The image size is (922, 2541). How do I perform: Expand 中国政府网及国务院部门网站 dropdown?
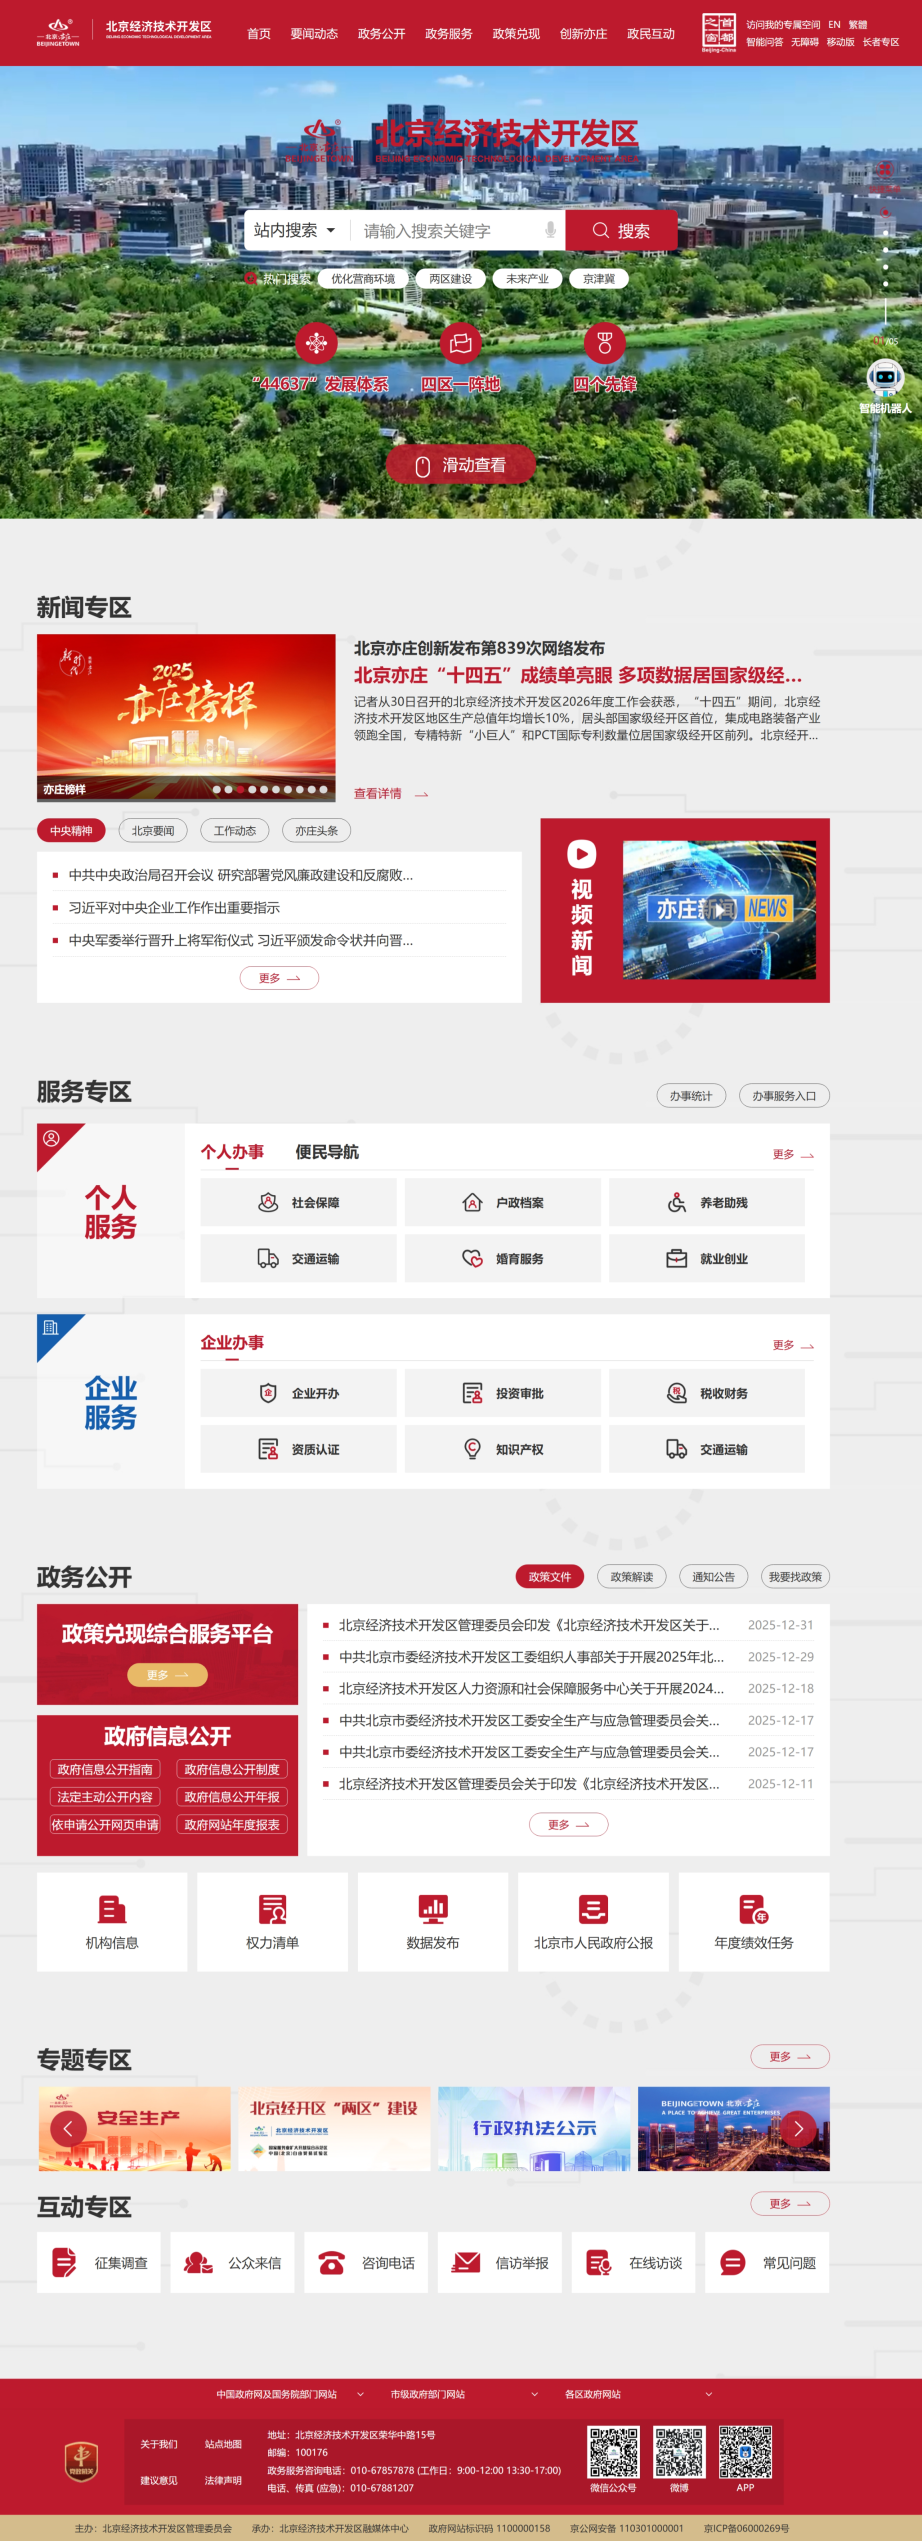[x=290, y=2394]
